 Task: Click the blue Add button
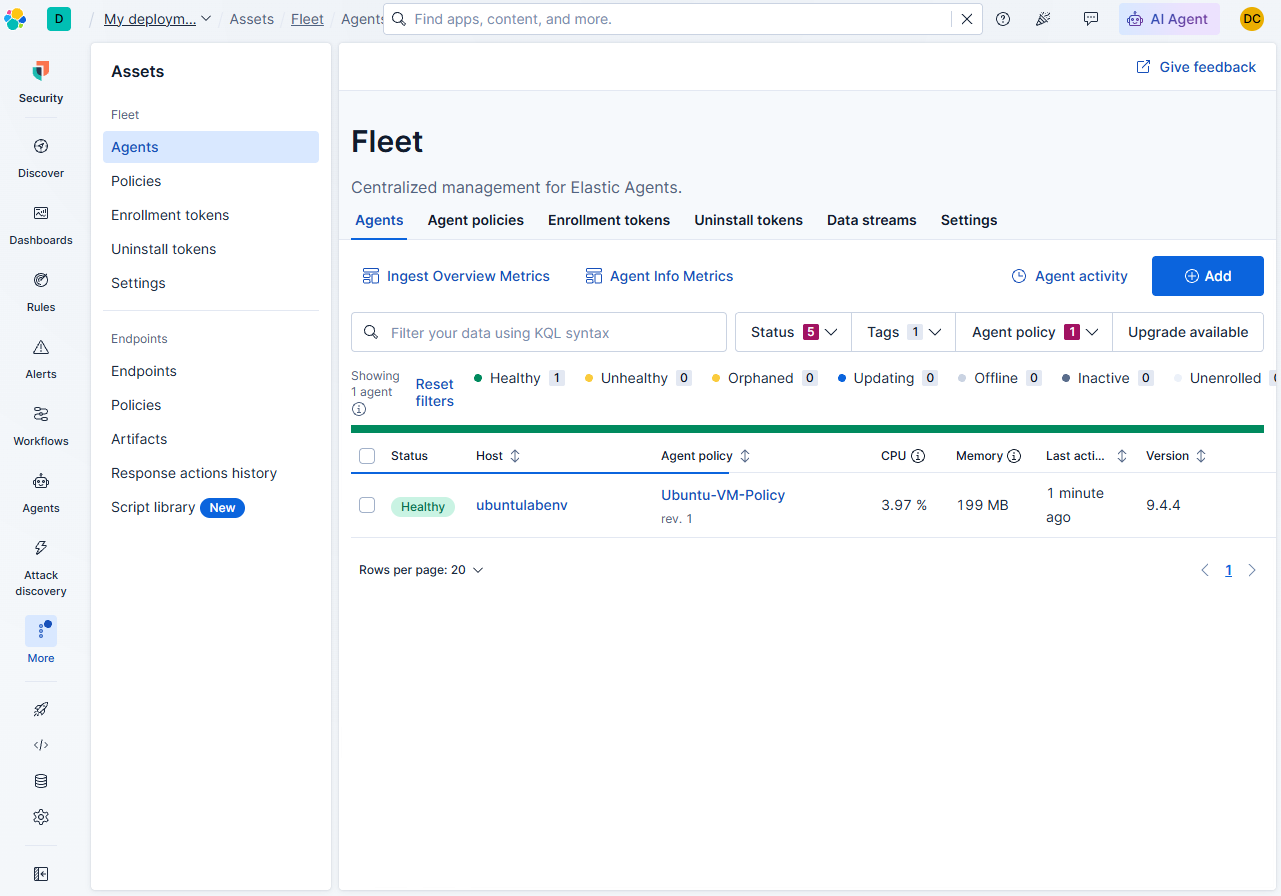tap(1208, 276)
